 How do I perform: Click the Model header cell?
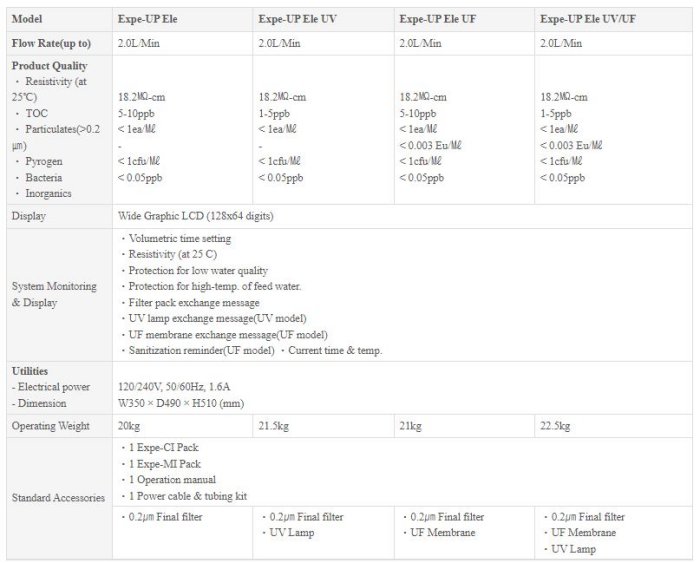[26, 19]
